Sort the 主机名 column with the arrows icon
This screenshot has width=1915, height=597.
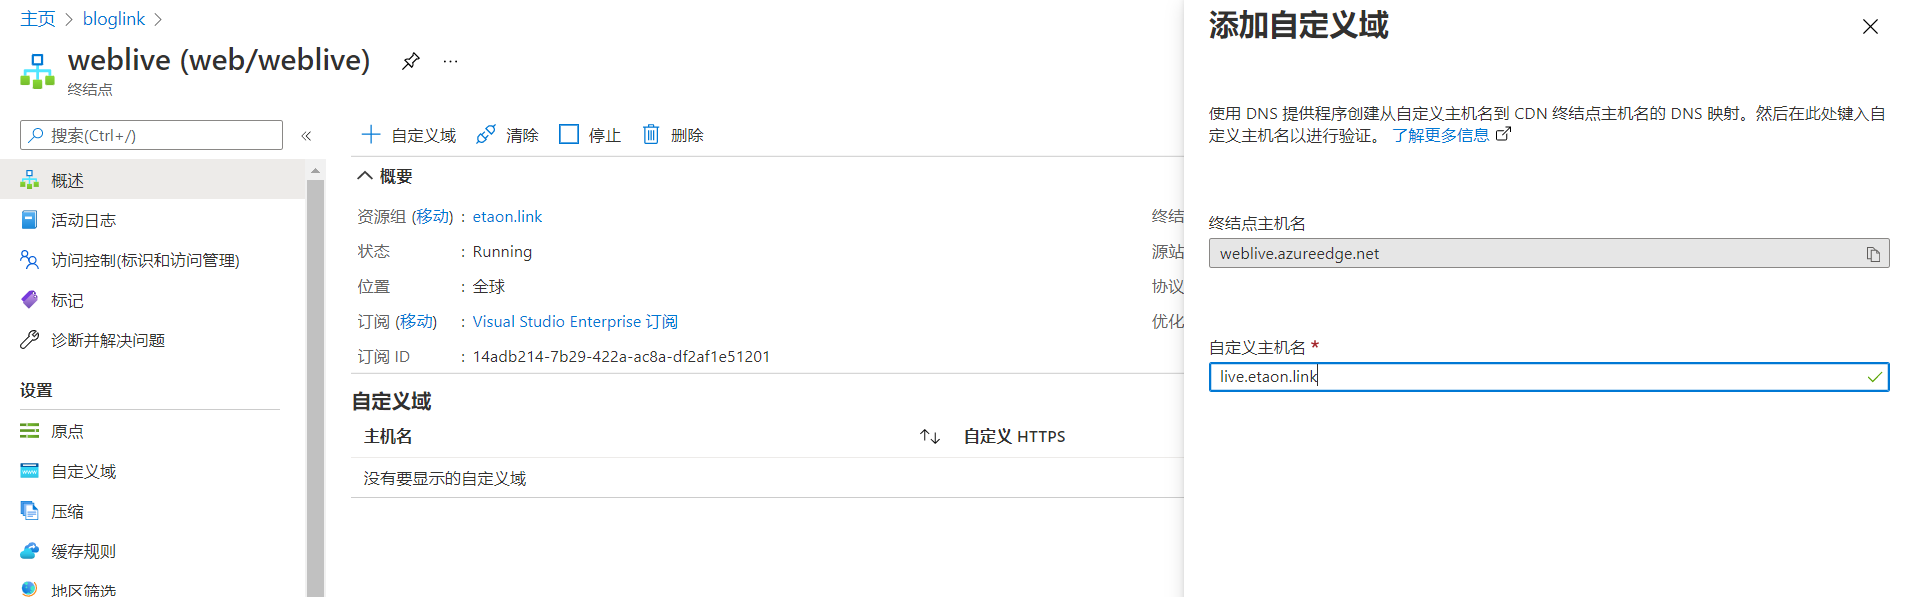[930, 436]
